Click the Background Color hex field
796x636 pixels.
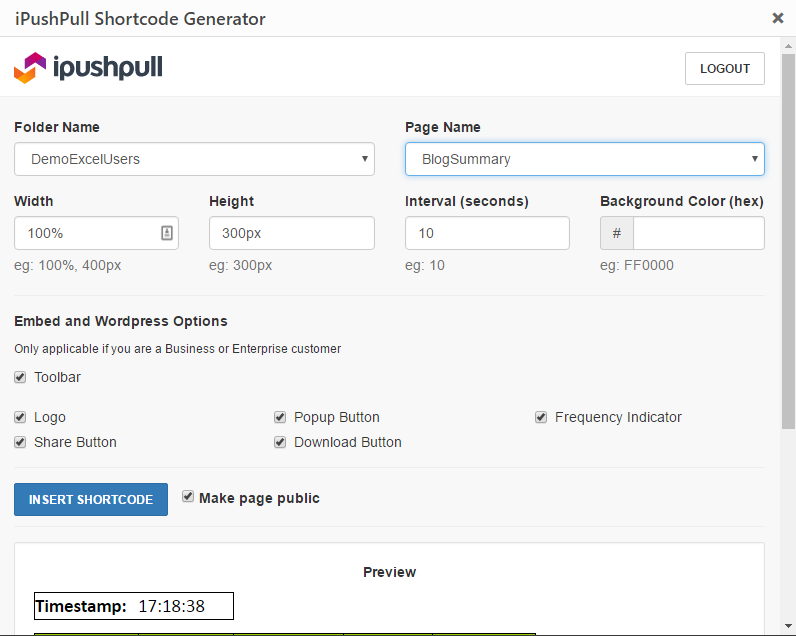coord(698,233)
